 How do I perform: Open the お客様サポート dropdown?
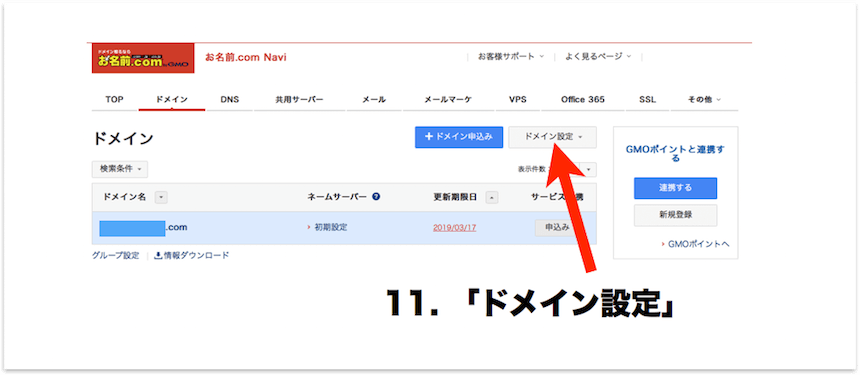point(511,56)
